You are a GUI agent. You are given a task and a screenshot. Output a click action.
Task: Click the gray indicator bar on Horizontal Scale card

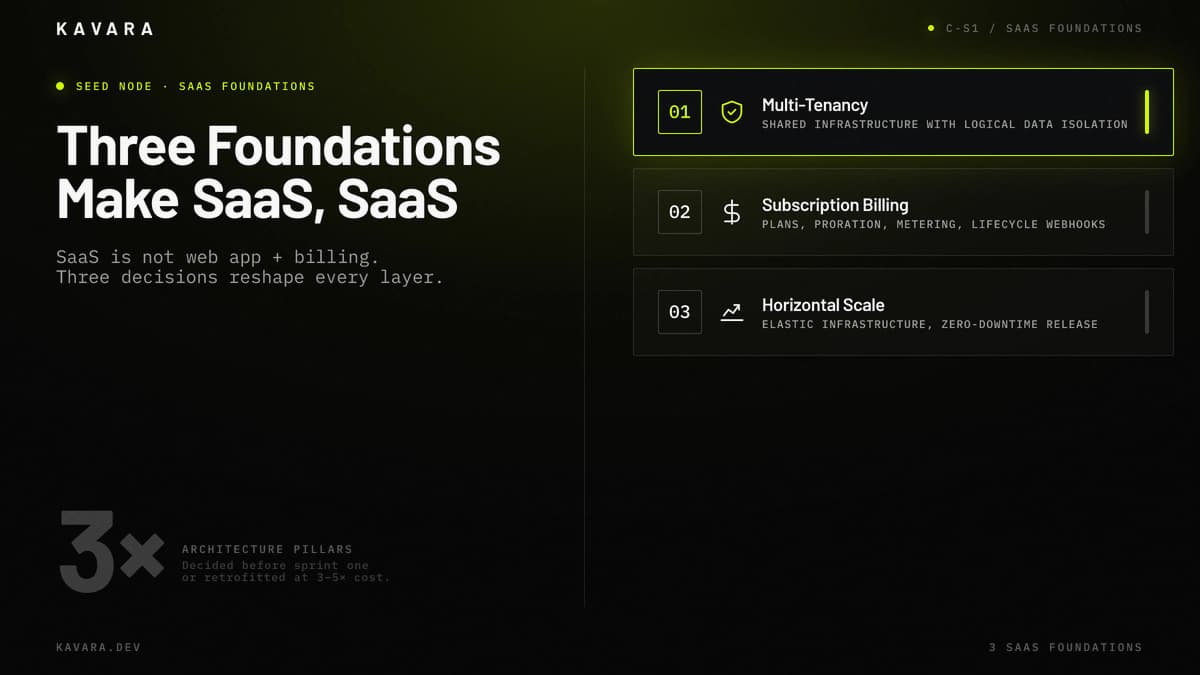coord(1147,312)
